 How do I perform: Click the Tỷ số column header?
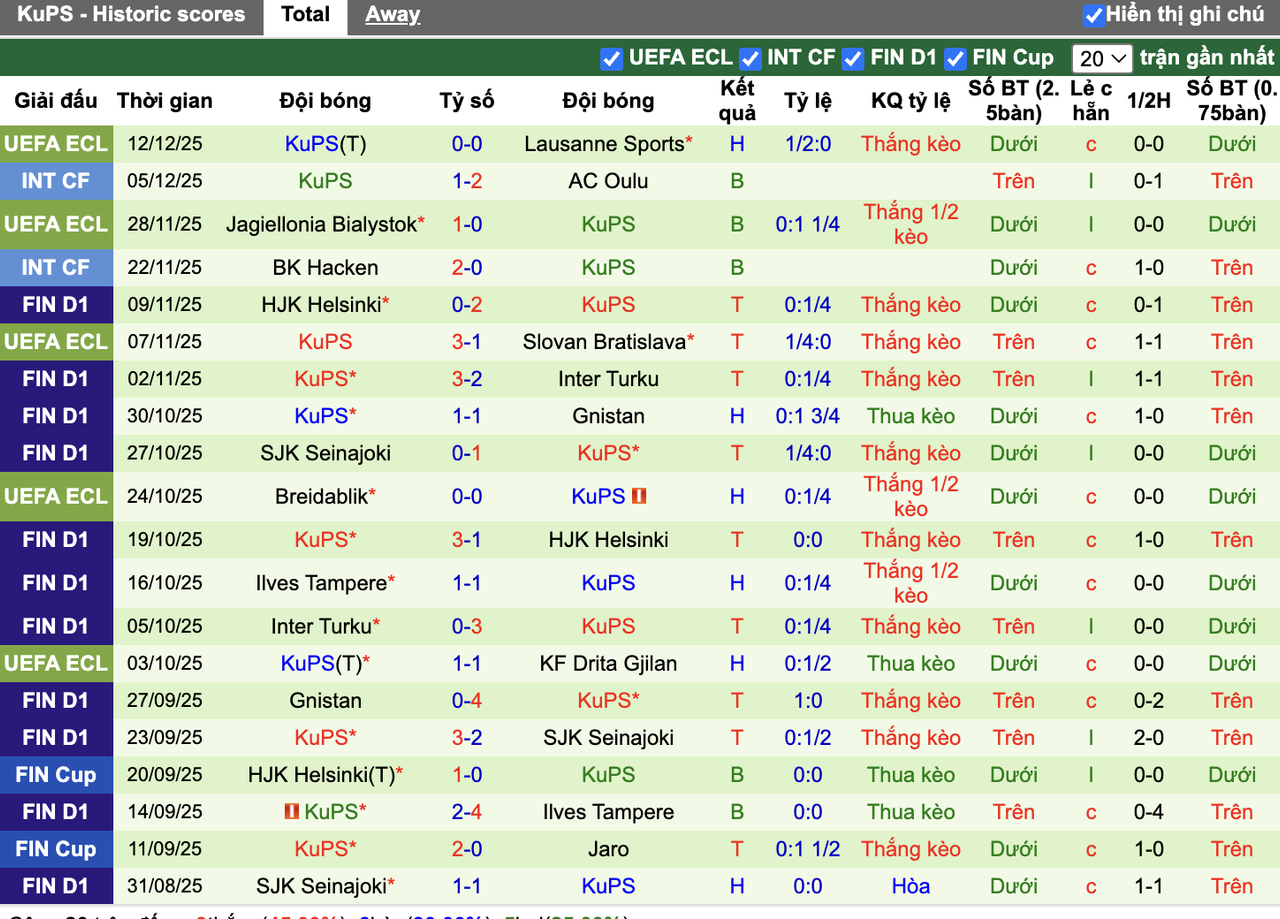coord(467,101)
